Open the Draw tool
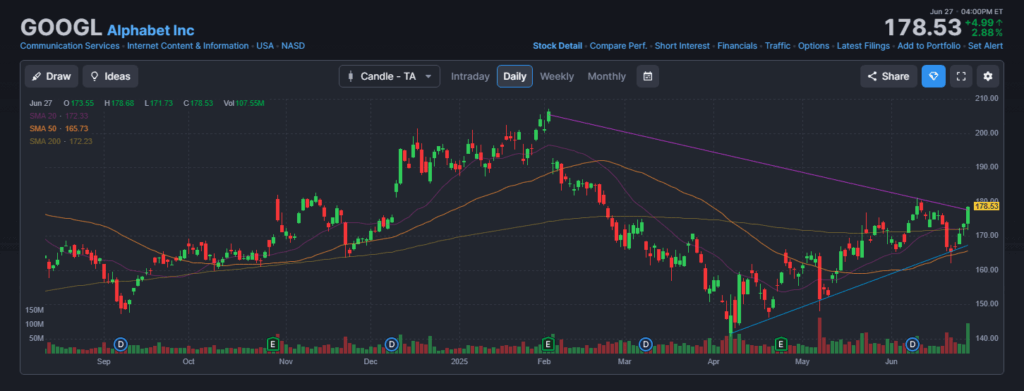The width and height of the screenshot is (1024, 391). pos(52,76)
